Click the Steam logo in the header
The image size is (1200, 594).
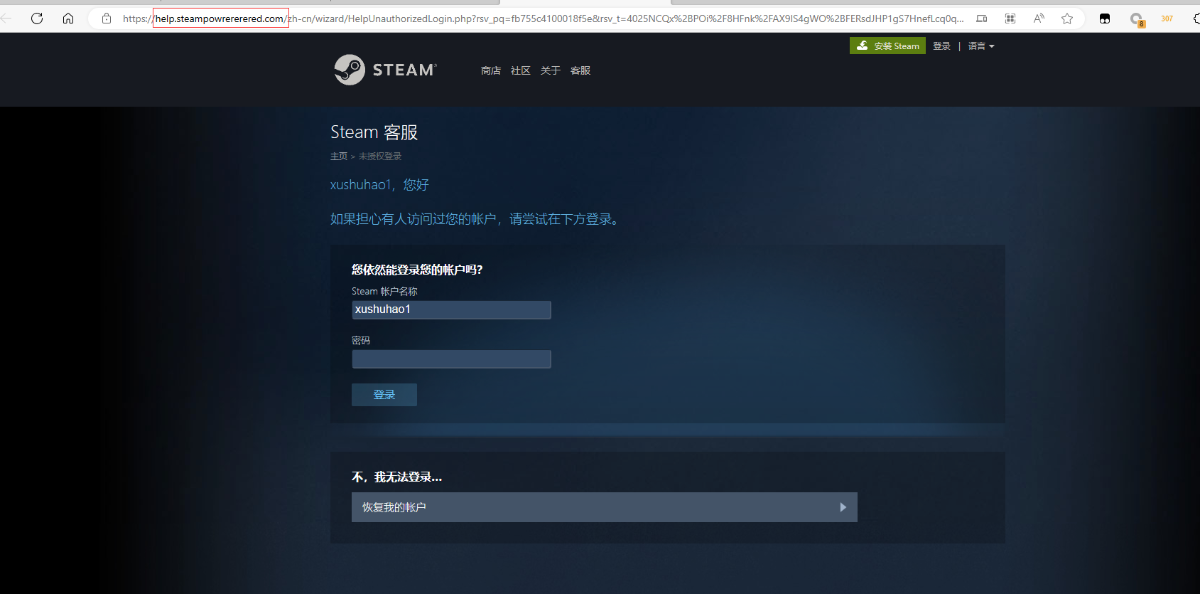coord(385,70)
